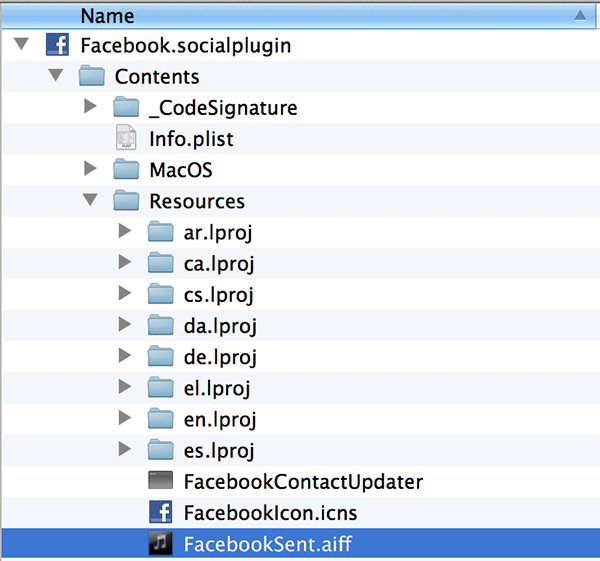
Task: Click the en.lproj folder icon
Action: tap(161, 419)
